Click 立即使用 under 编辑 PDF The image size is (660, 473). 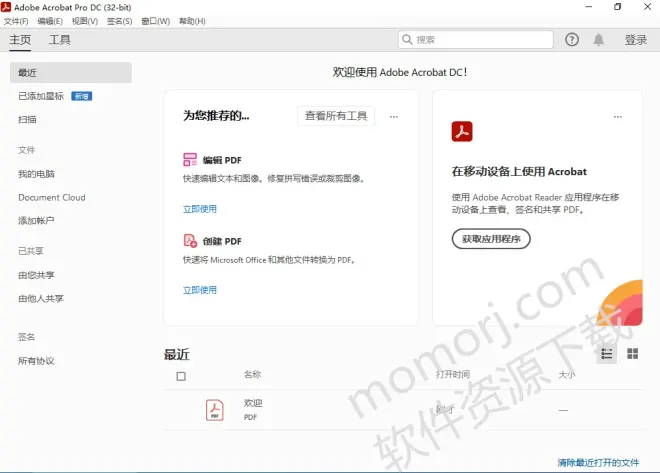200,209
